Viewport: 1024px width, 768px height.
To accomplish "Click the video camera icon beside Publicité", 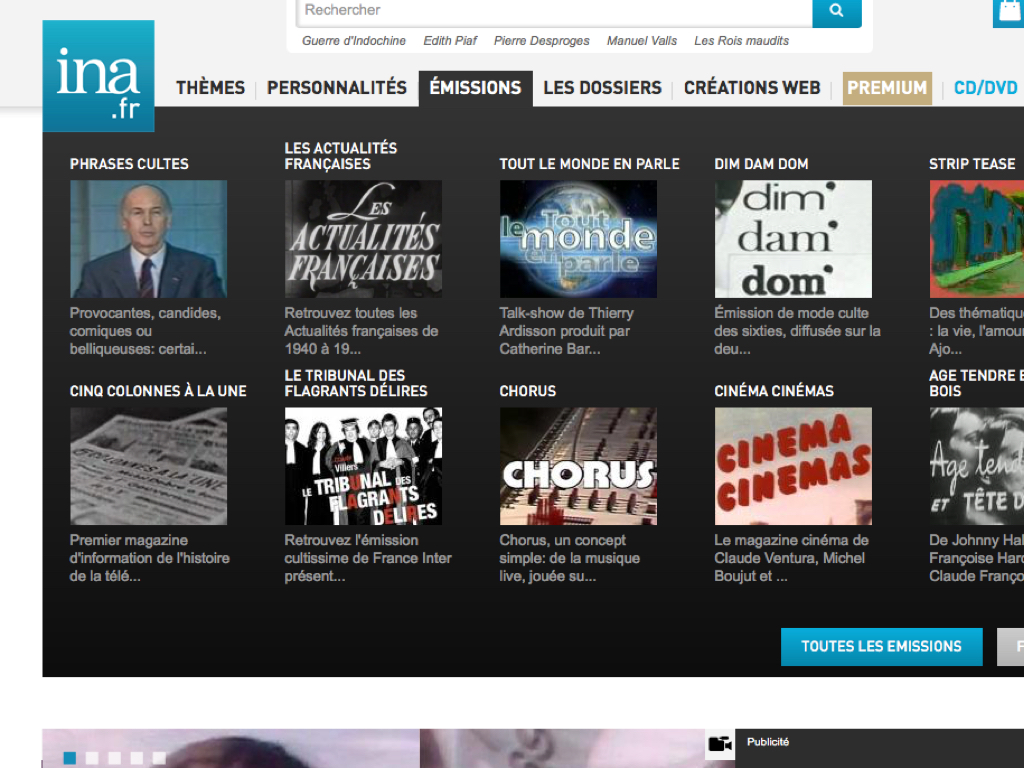I will (720, 743).
